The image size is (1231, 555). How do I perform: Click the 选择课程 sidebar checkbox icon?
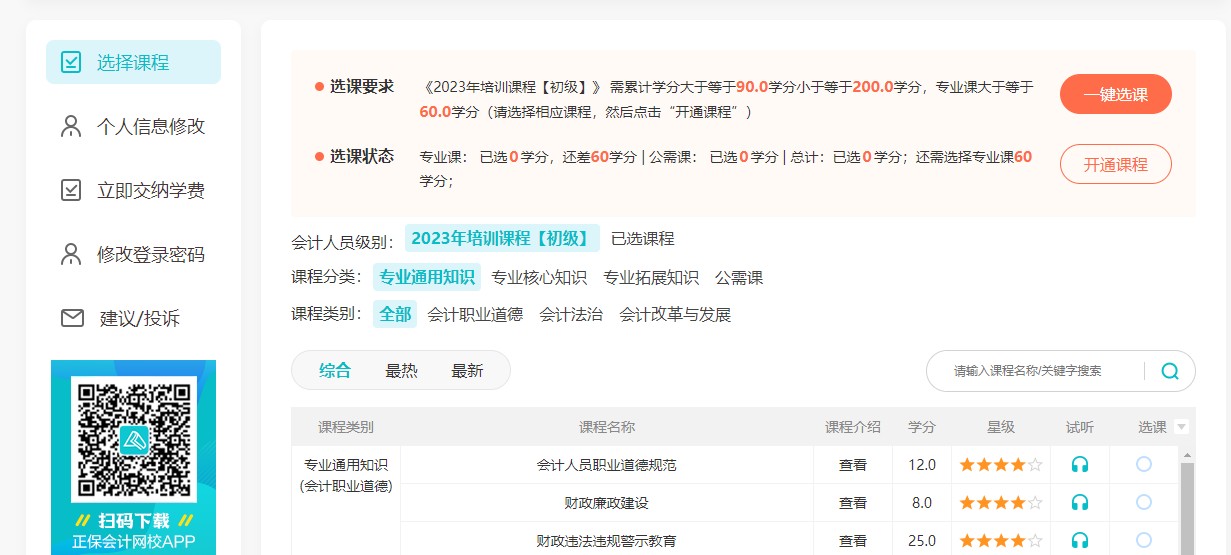pyautogui.click(x=71, y=62)
